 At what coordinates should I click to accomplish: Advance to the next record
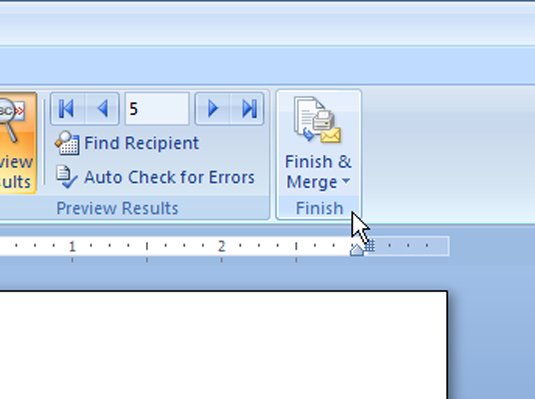point(212,109)
